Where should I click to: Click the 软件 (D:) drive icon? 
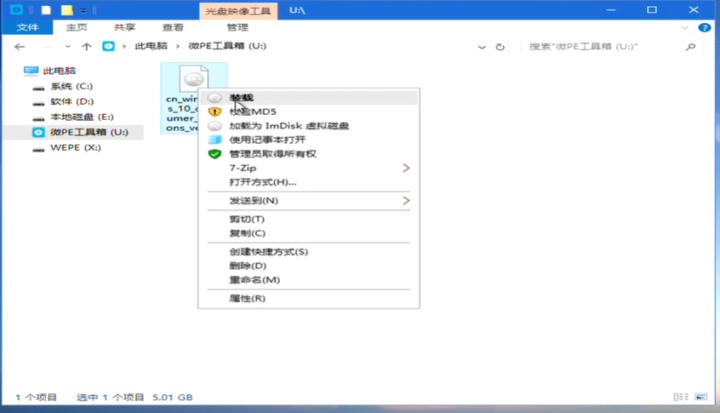pyautogui.click(x=39, y=102)
